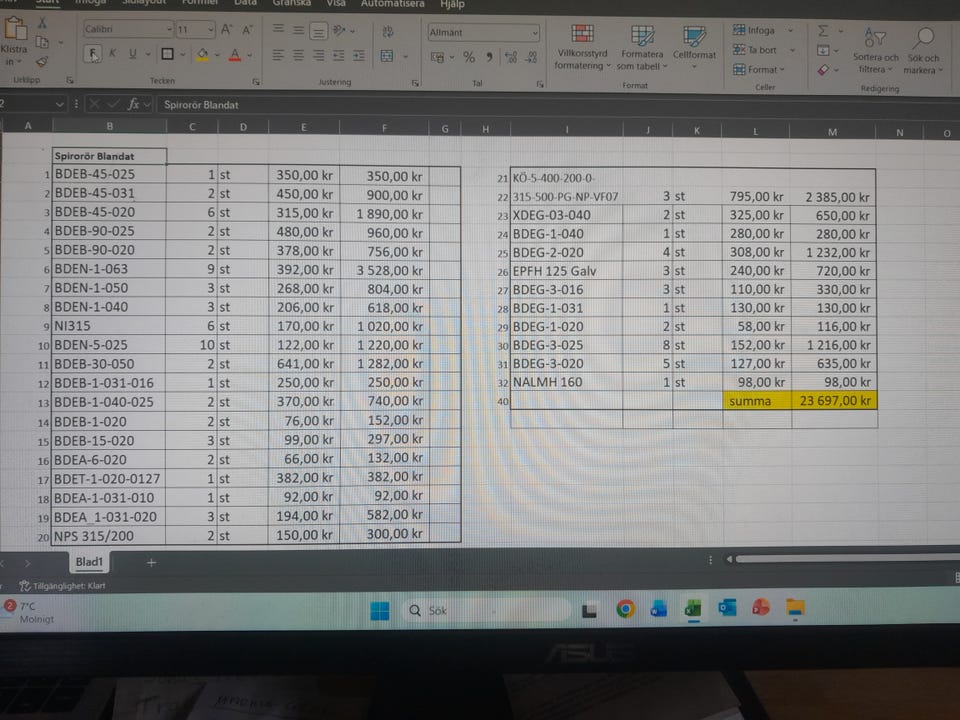
Task: Click the yellow fill color button
Action: (x=203, y=55)
